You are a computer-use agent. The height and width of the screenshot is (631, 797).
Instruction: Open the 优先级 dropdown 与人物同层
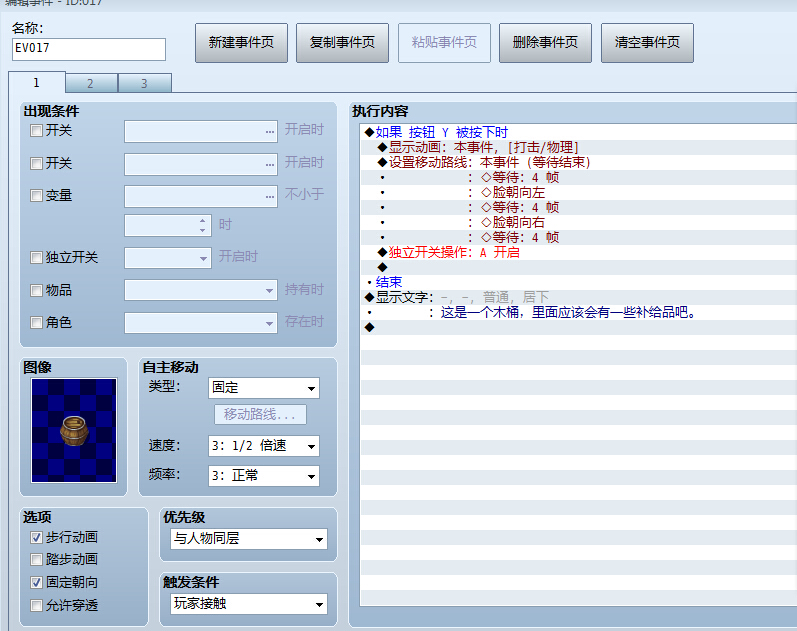click(x=249, y=538)
